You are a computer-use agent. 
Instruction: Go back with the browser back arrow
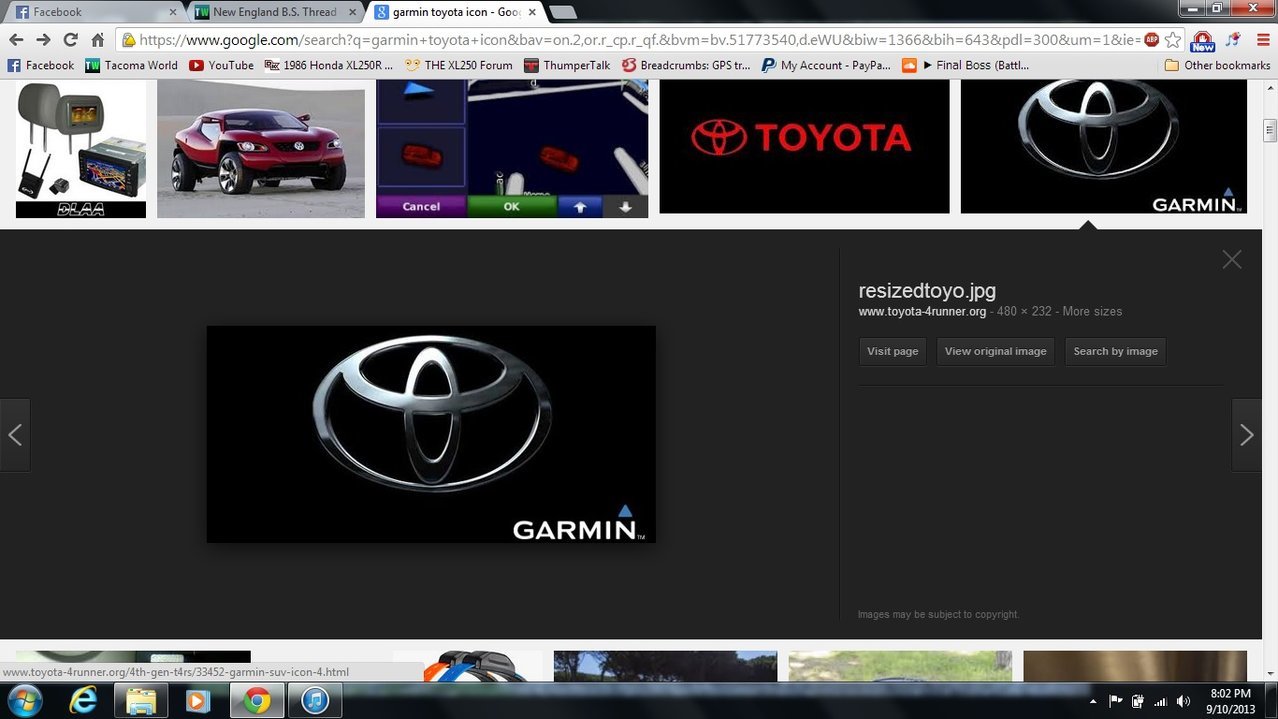pyautogui.click(x=16, y=40)
